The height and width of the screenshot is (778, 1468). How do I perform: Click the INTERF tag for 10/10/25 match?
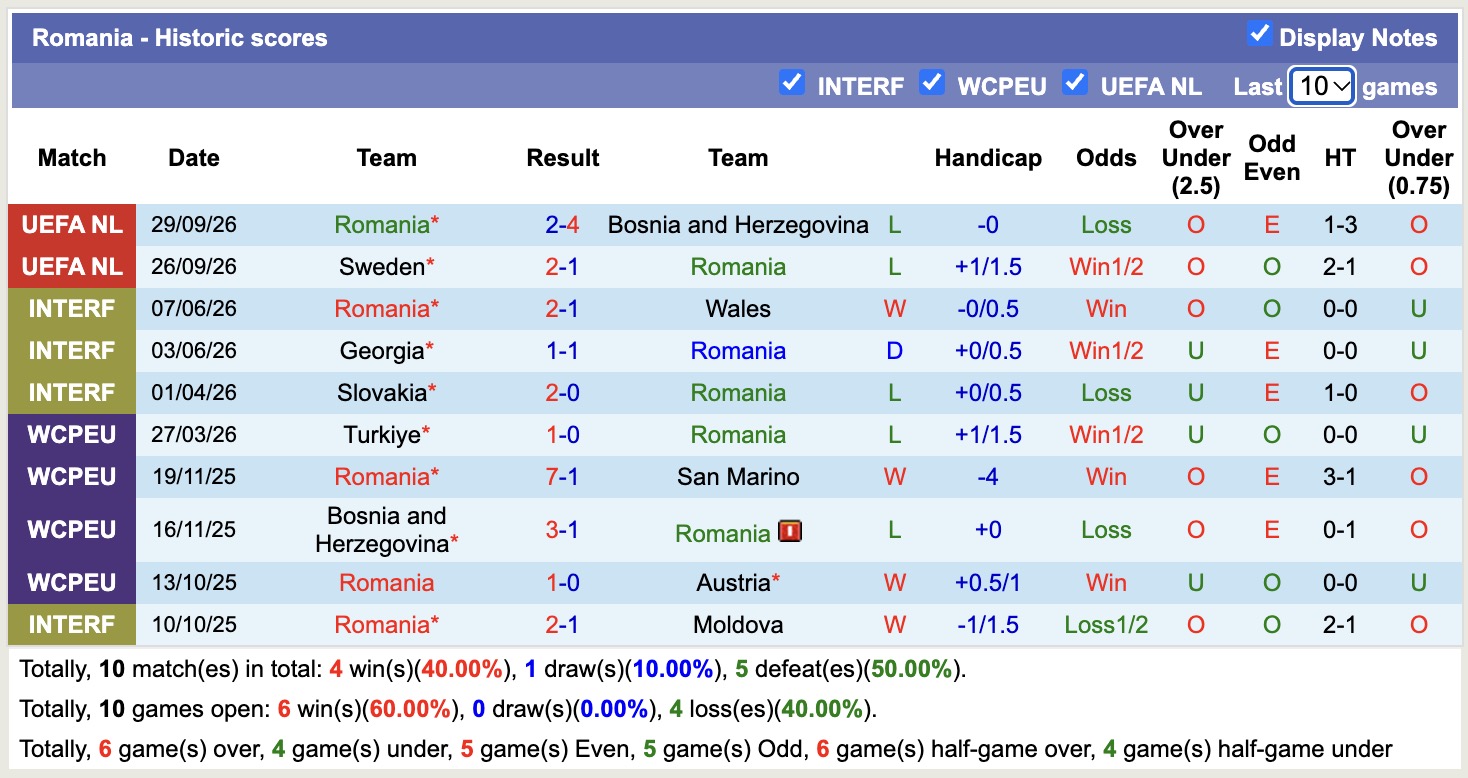[72, 625]
